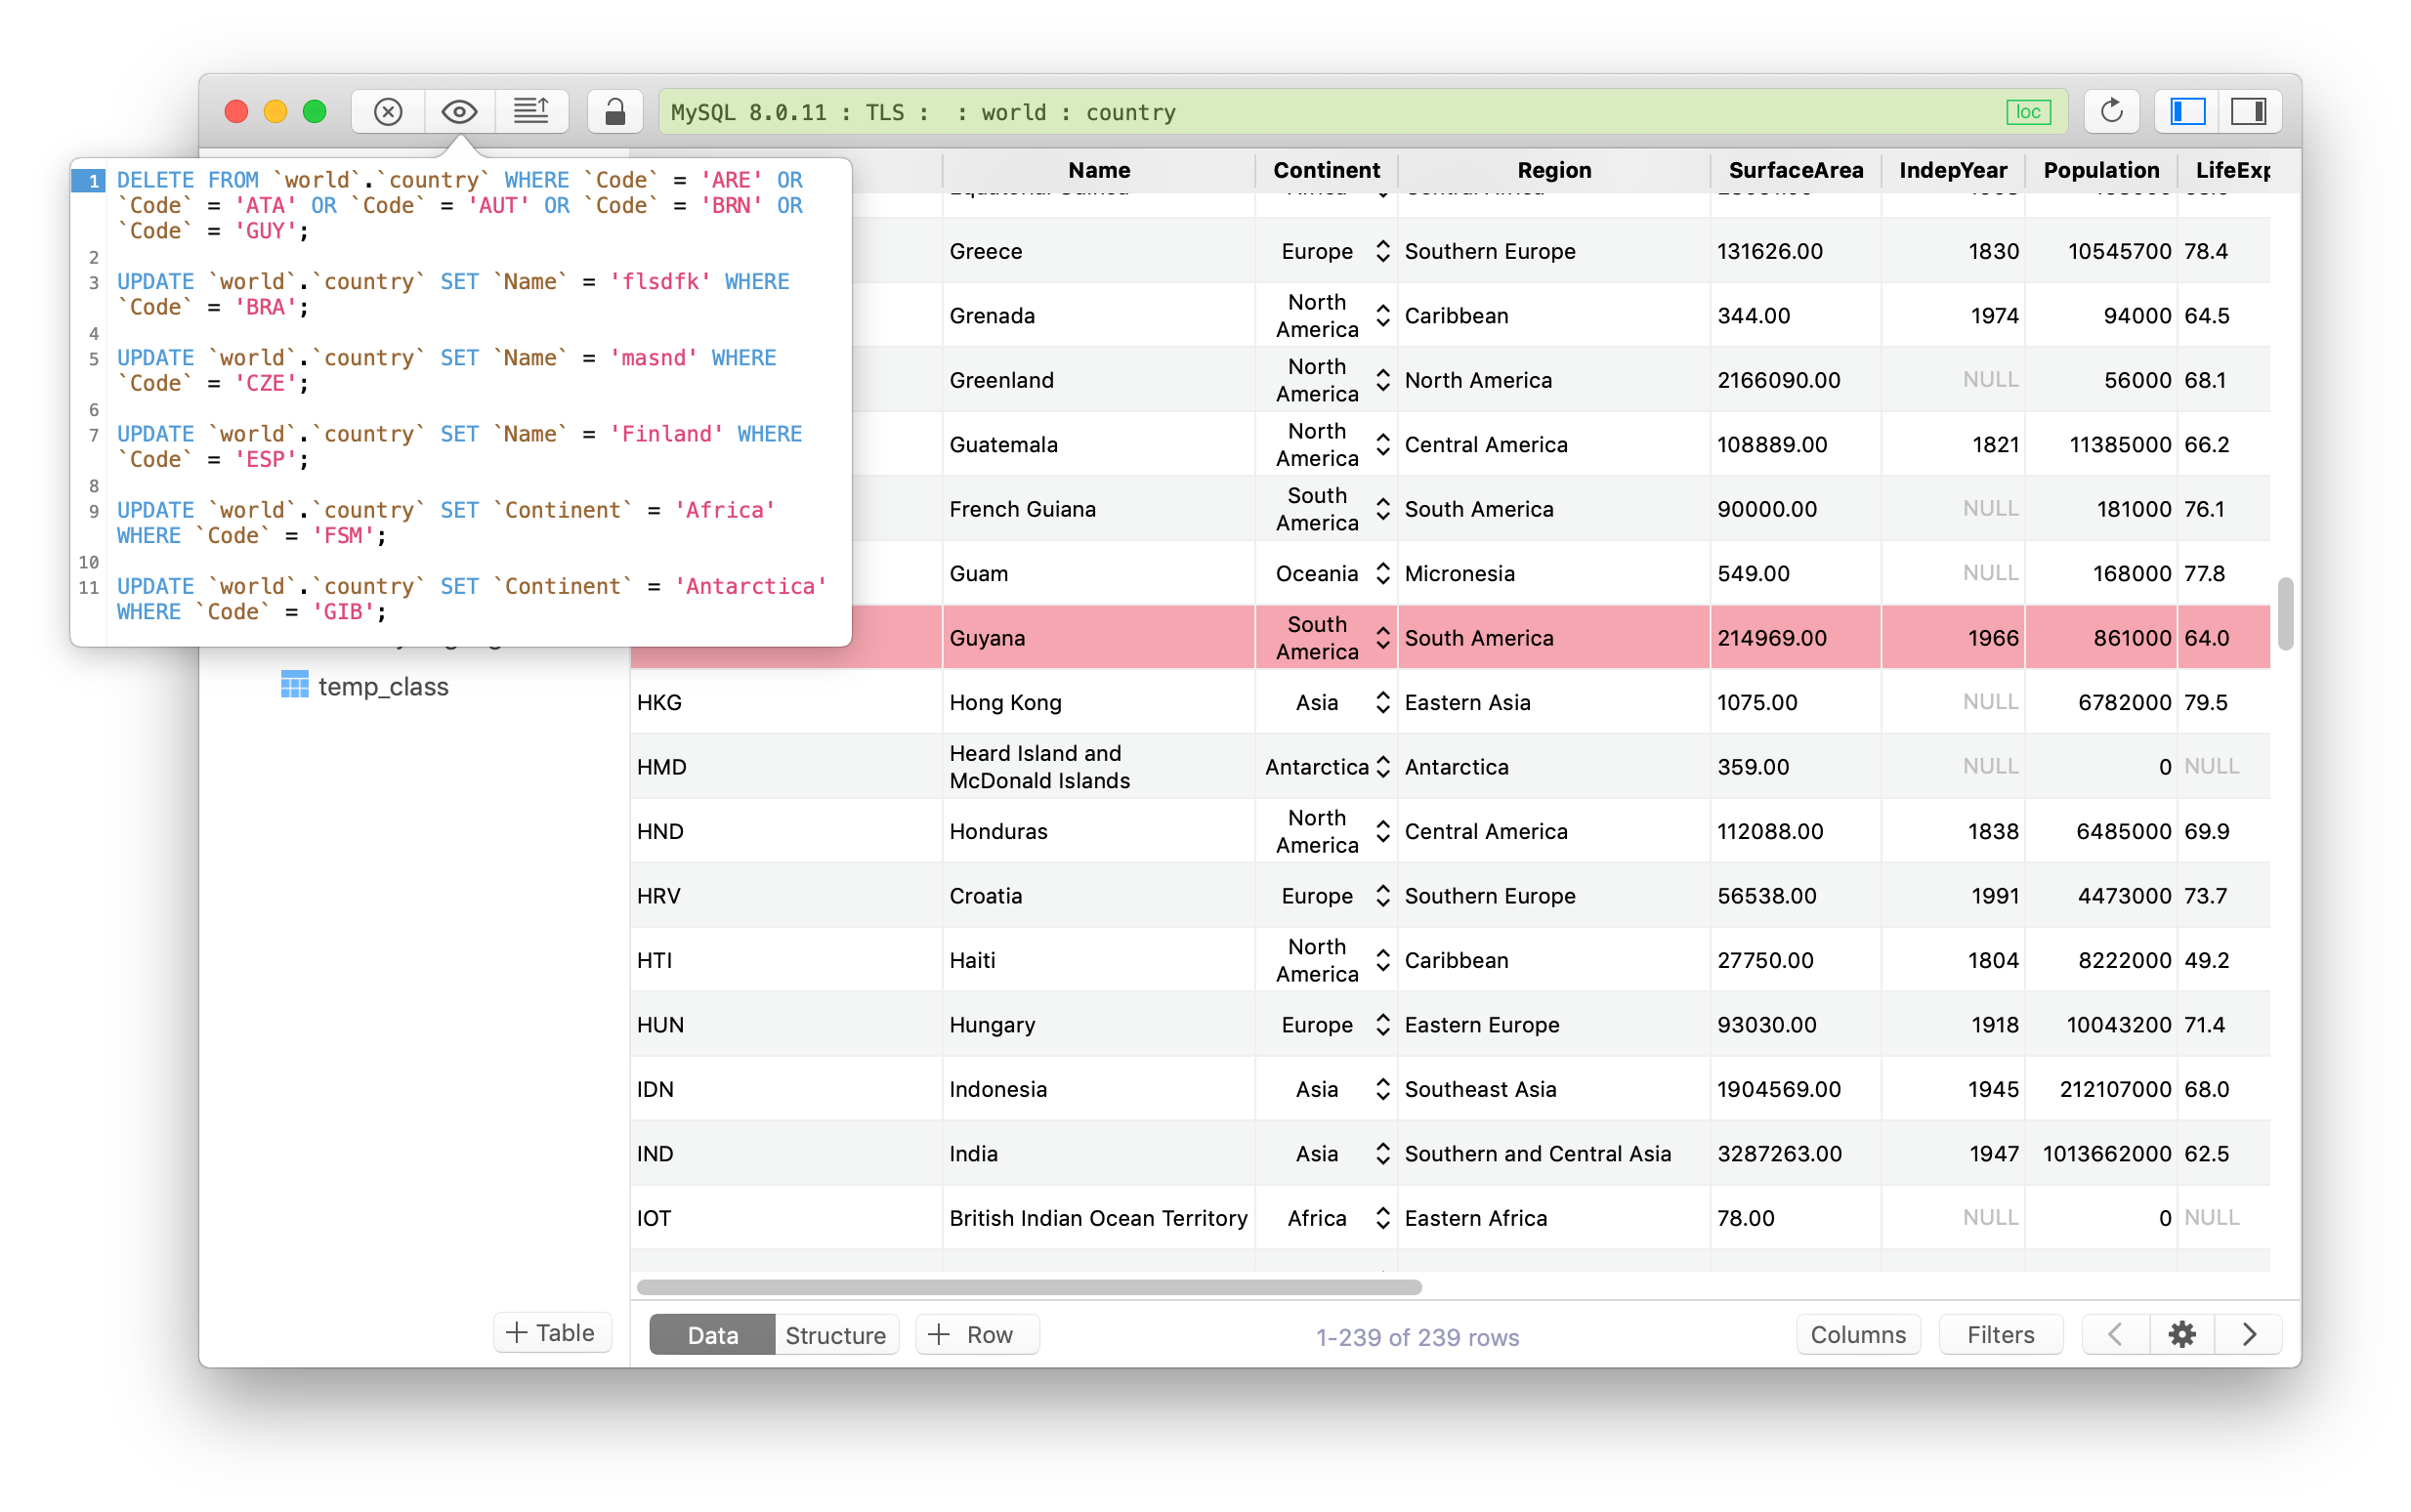The width and height of the screenshot is (2411, 1512).
Task: Click the Add Table button
Action: (547, 1334)
